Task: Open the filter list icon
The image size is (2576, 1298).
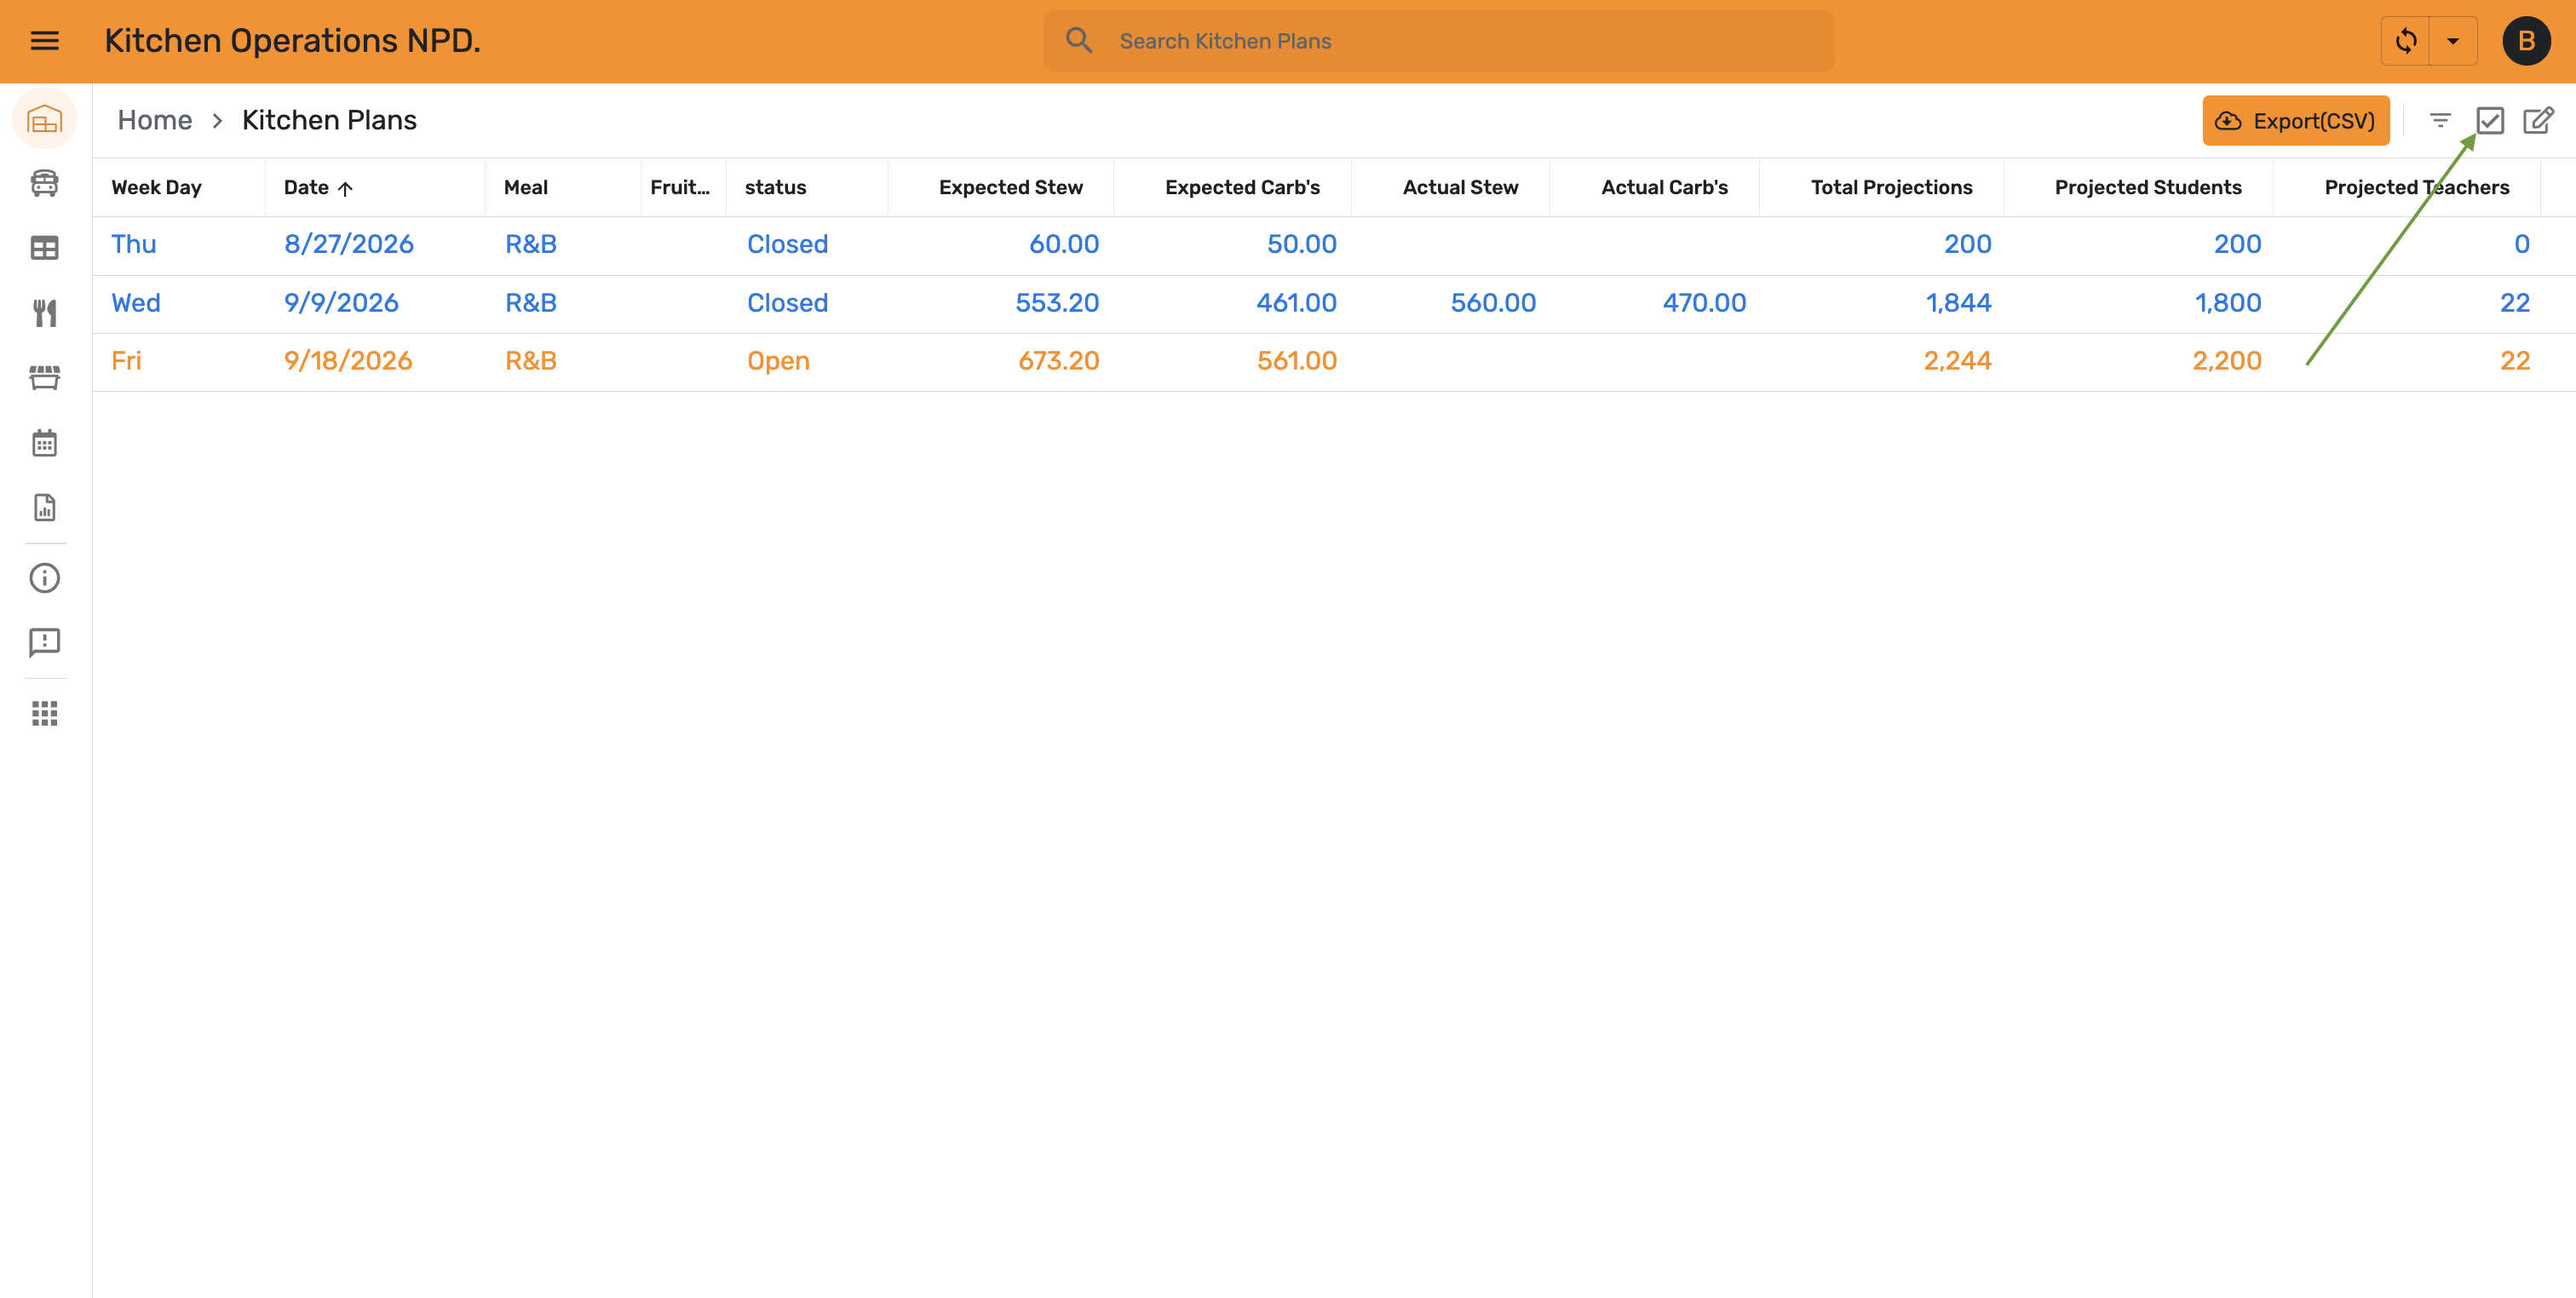Action: click(2440, 121)
